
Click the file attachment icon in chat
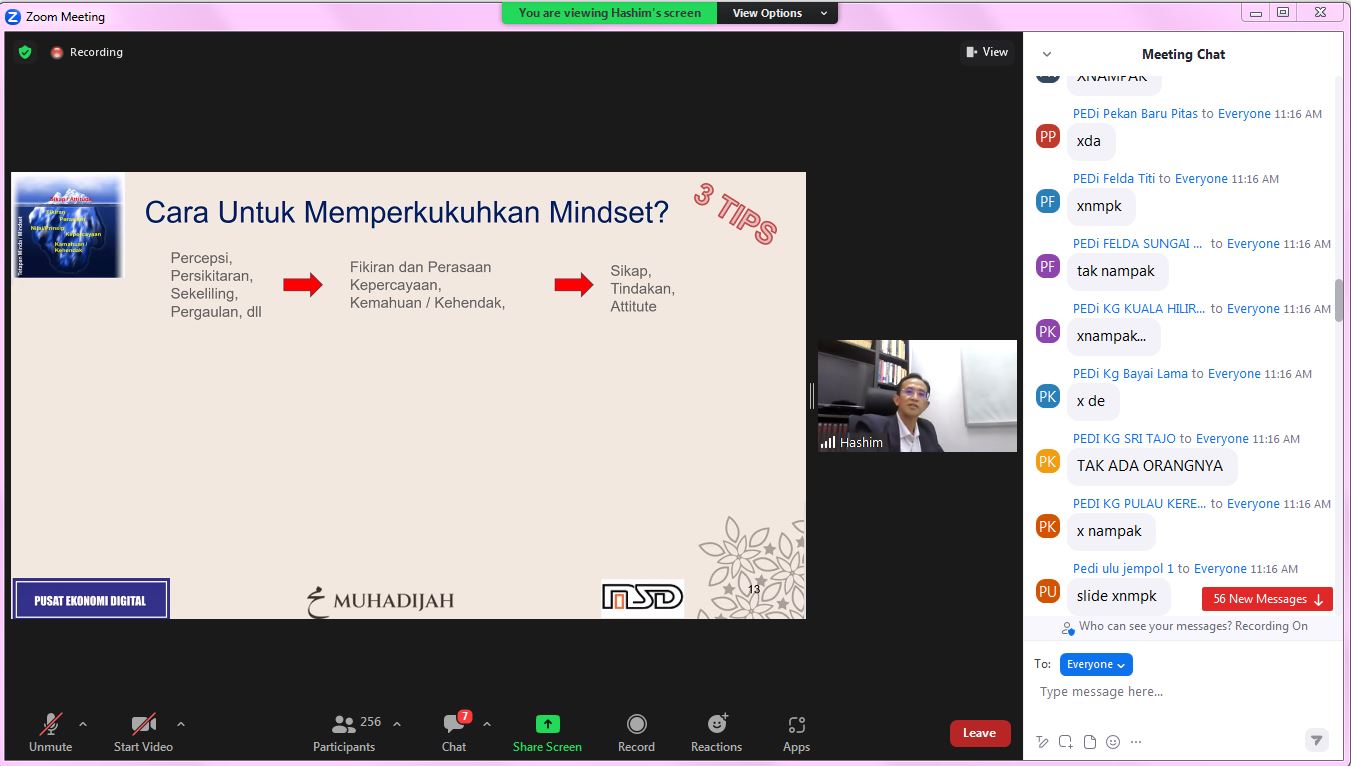pyautogui.click(x=1090, y=742)
